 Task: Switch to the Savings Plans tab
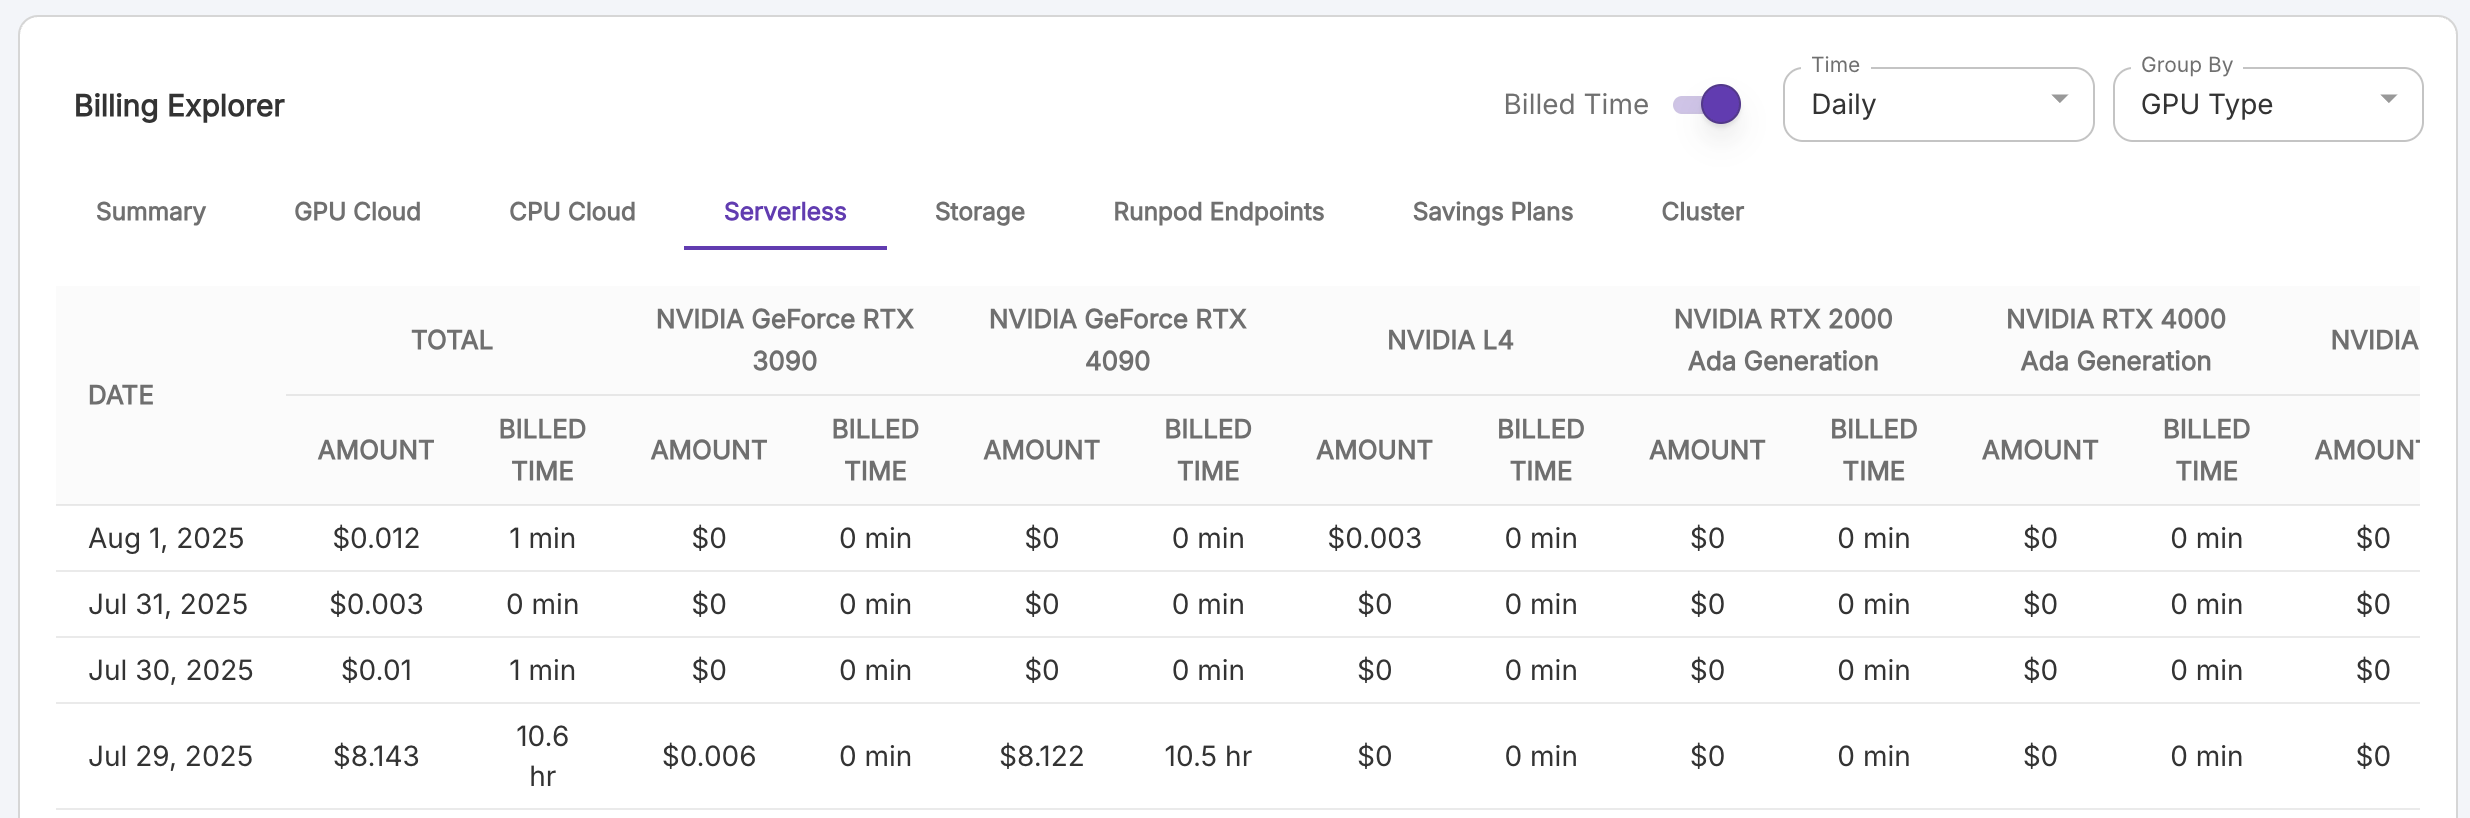pos(1492,212)
